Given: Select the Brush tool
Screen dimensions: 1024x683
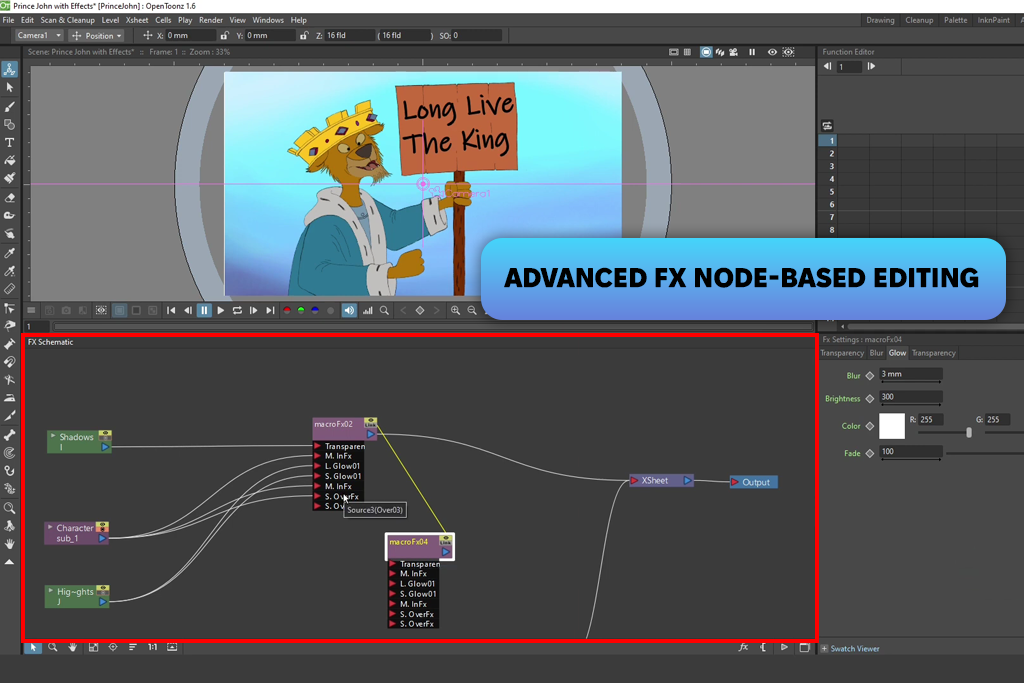Looking at the screenshot, I should tap(10, 106).
